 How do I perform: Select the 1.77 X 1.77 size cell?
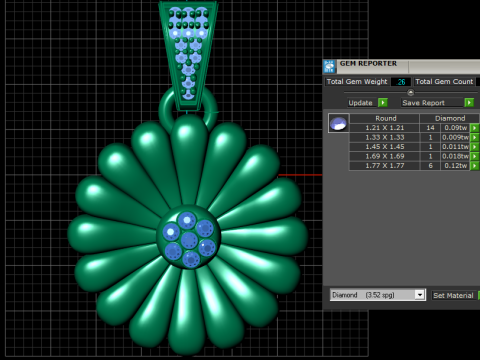pos(385,166)
